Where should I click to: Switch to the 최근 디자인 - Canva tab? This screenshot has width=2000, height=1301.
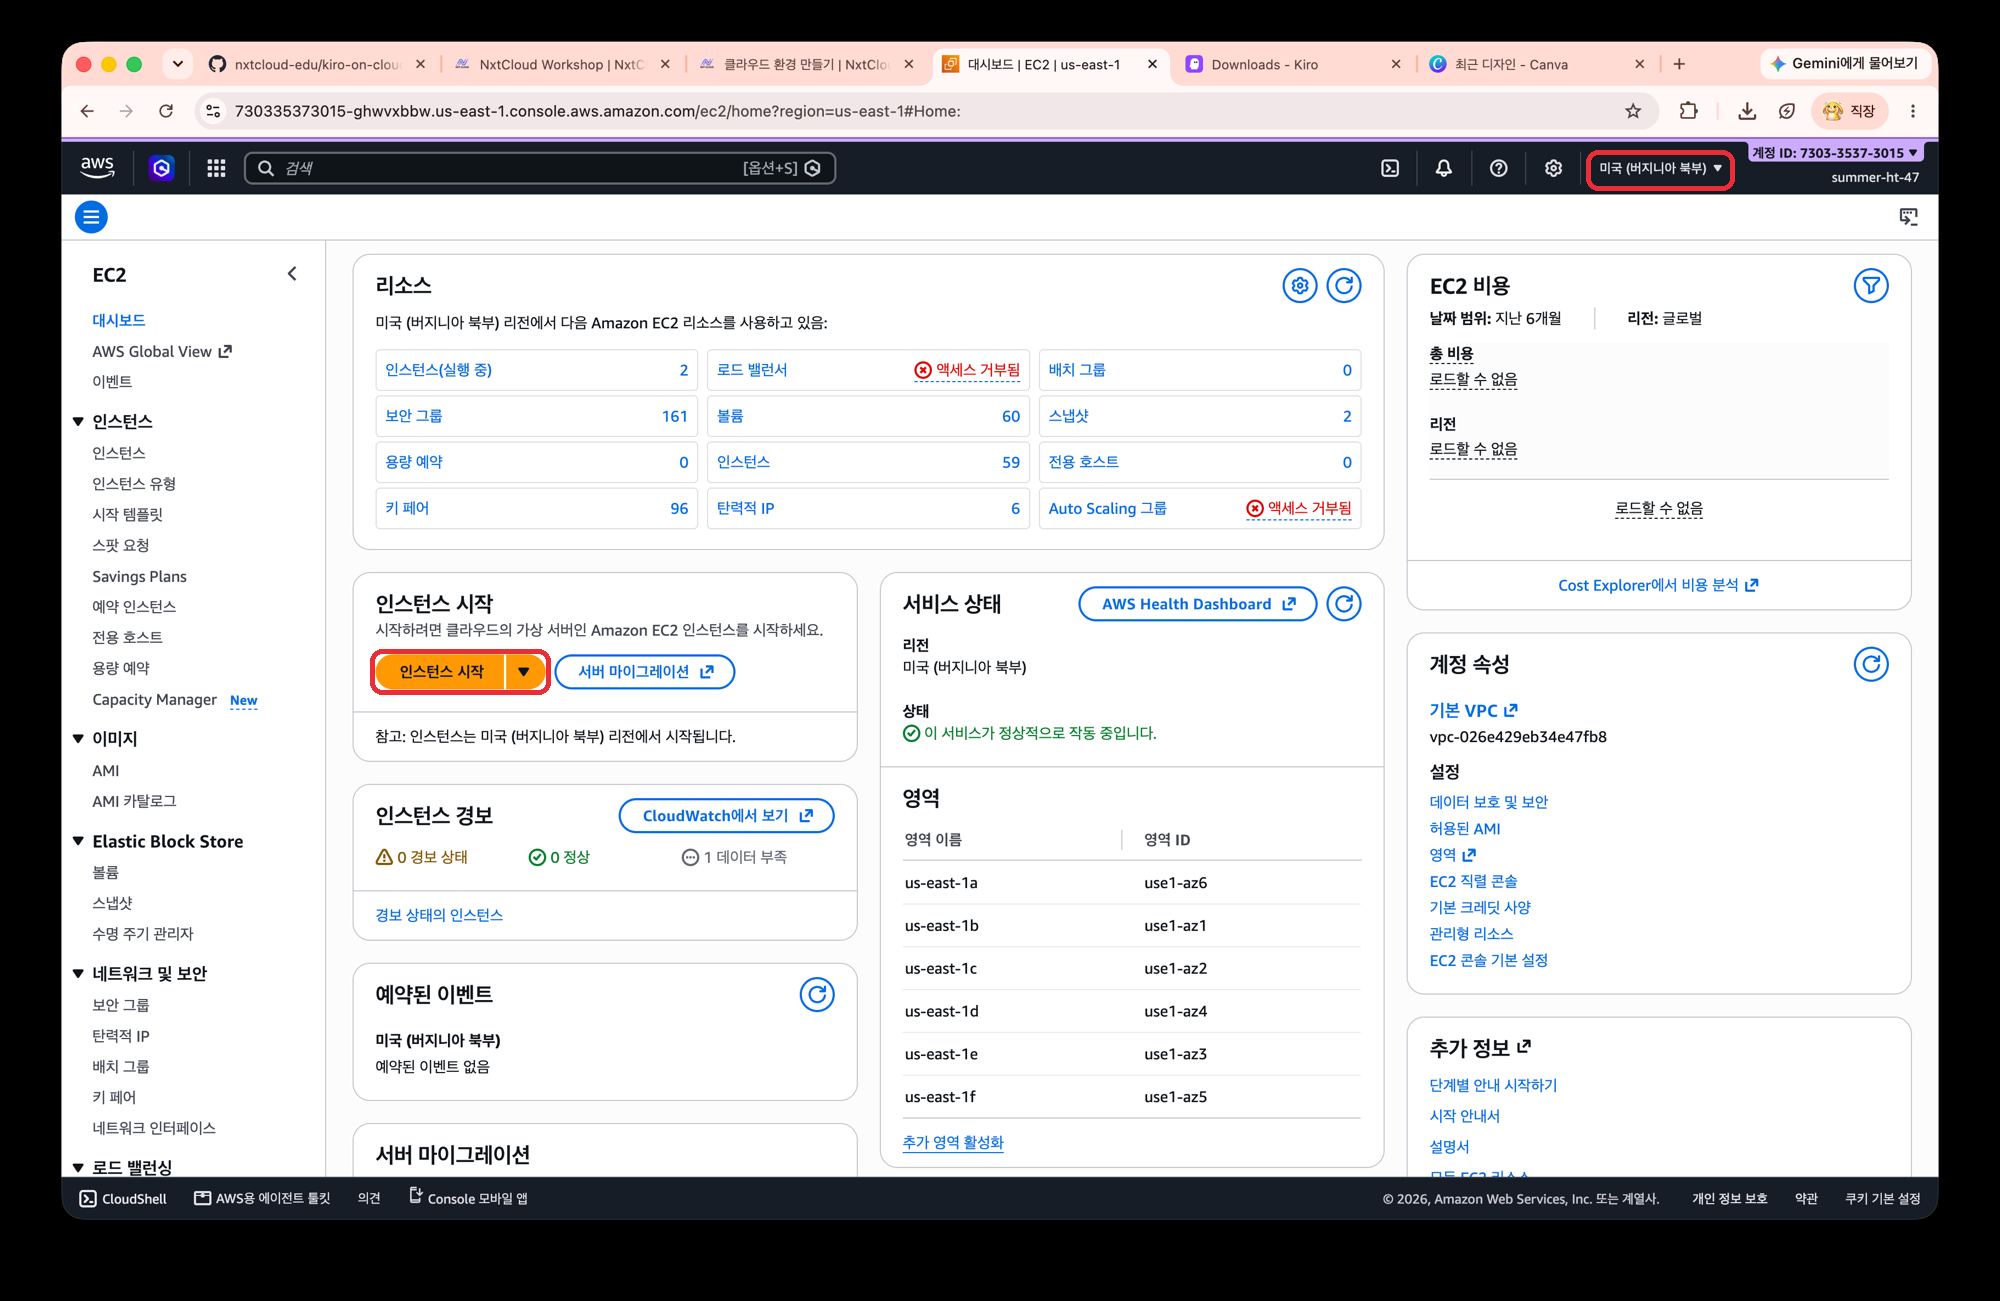1536,64
